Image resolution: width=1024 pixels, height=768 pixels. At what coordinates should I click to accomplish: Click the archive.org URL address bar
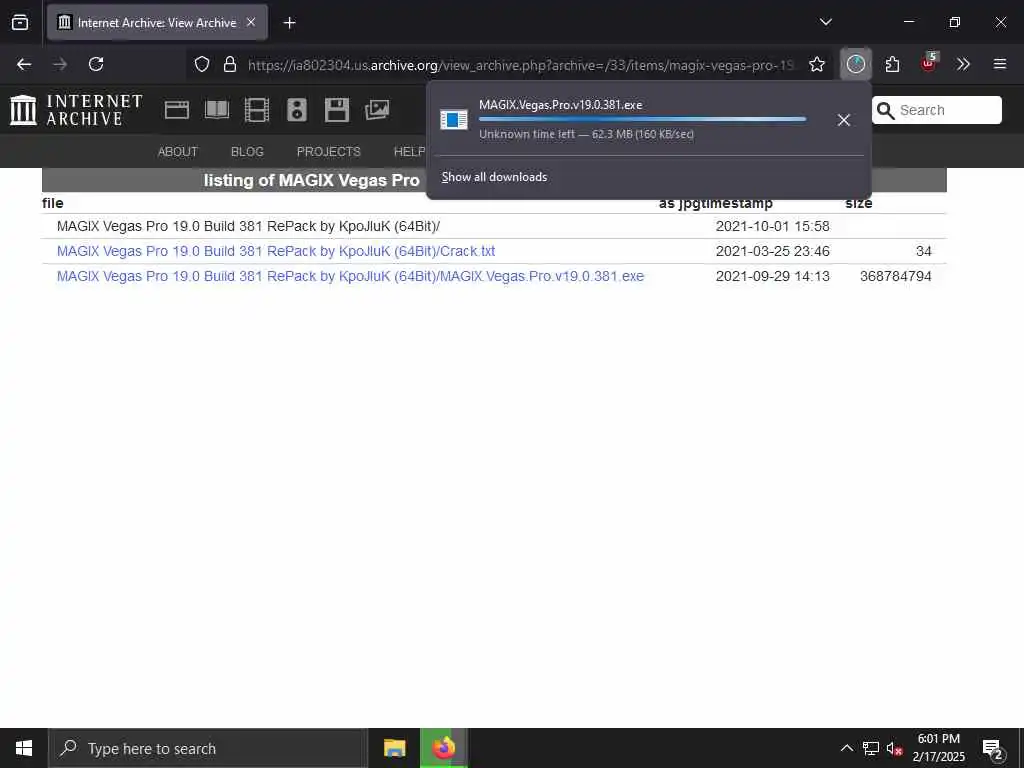pos(520,65)
